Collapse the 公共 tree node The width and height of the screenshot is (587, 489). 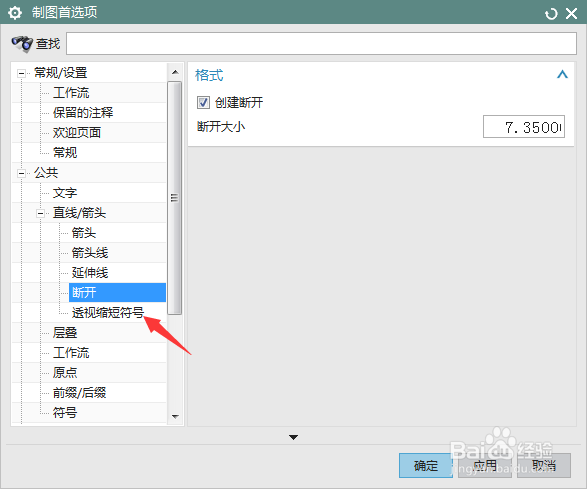[x=21, y=173]
